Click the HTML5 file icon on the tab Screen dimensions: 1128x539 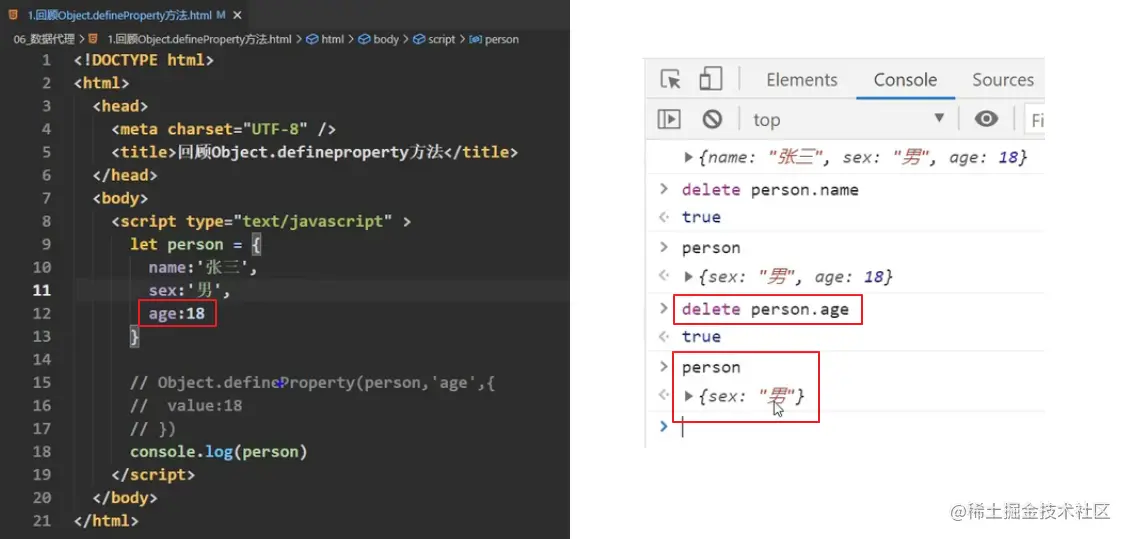click(14, 14)
